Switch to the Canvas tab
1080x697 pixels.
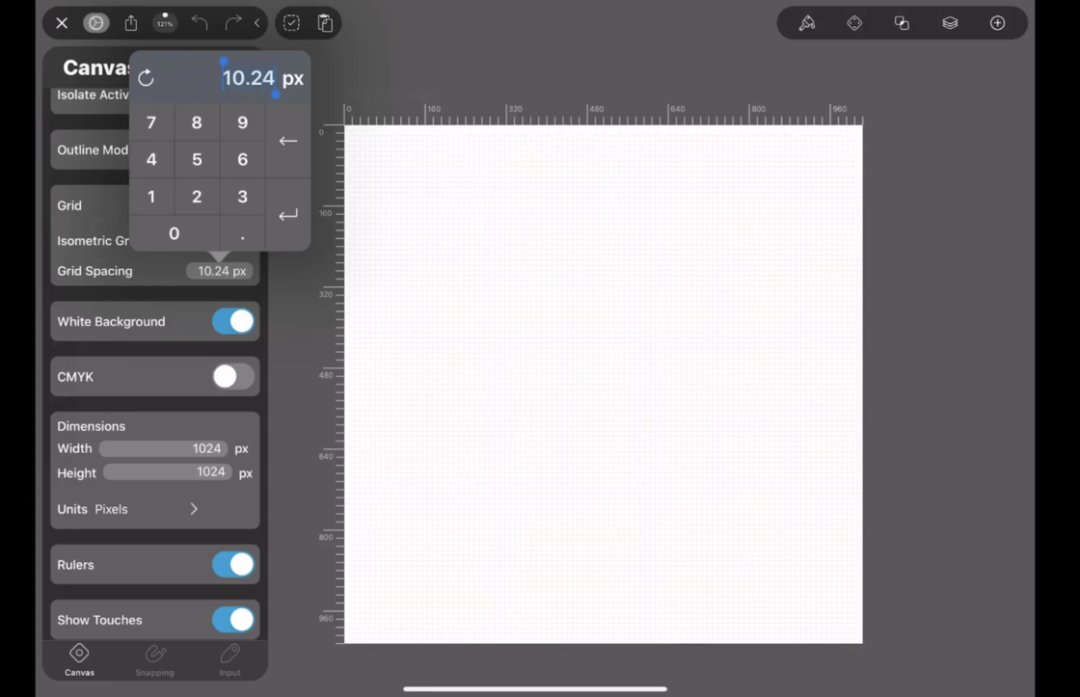(x=79, y=660)
